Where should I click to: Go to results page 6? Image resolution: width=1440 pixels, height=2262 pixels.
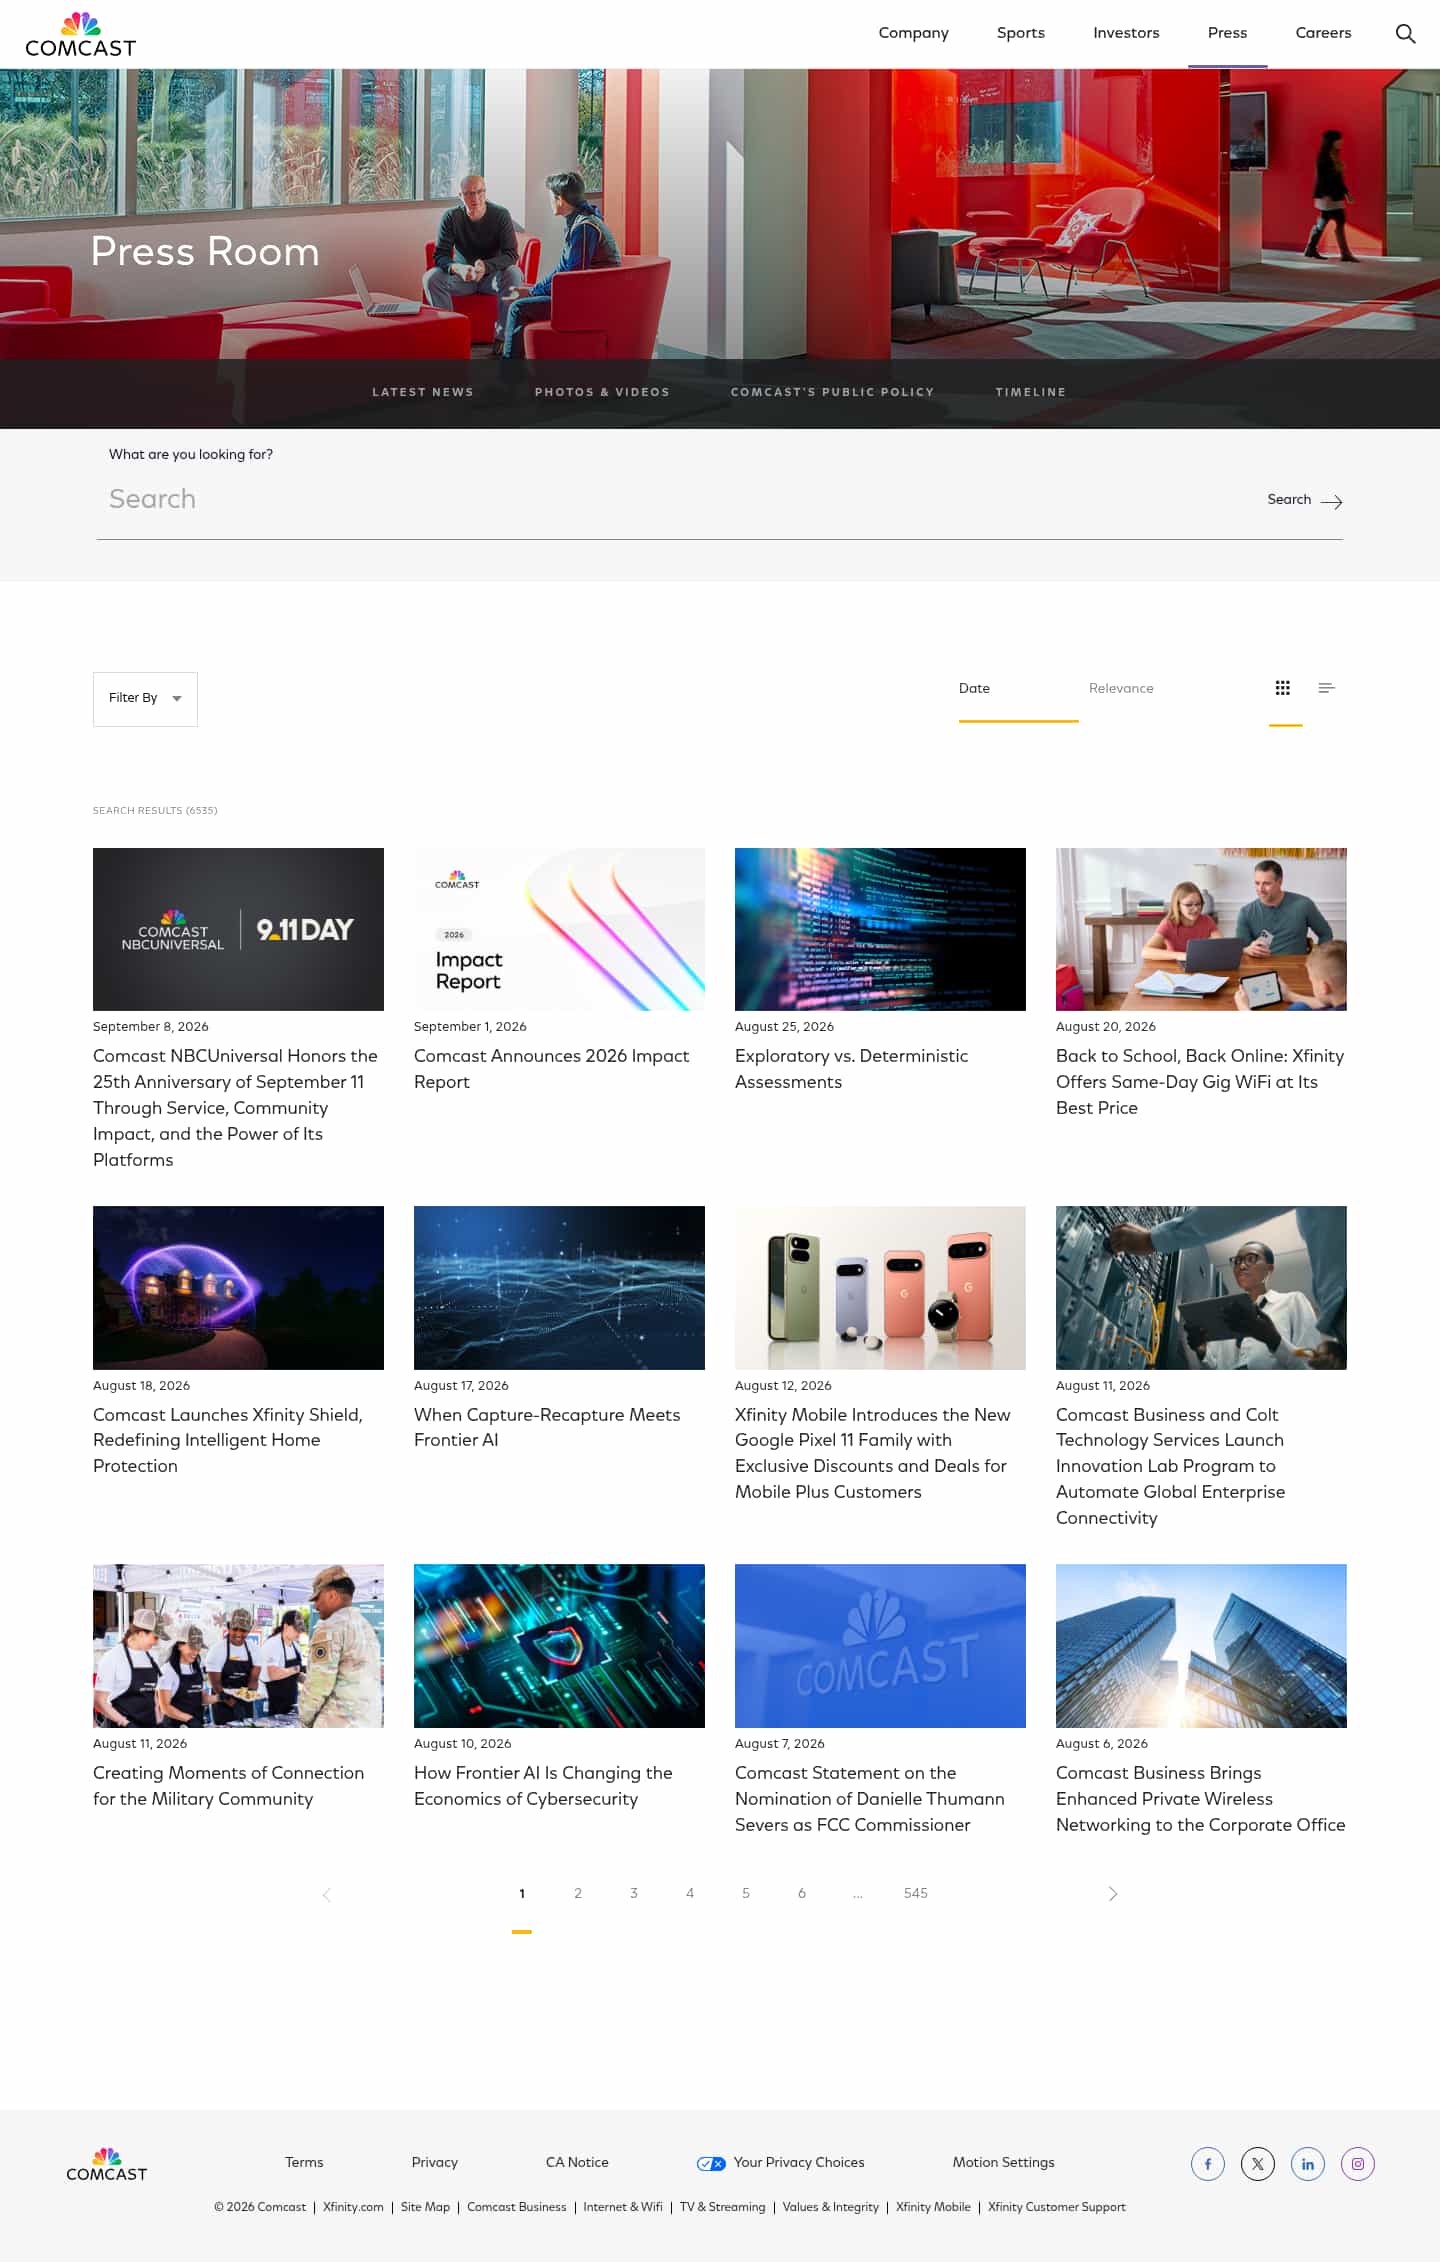(x=802, y=1893)
